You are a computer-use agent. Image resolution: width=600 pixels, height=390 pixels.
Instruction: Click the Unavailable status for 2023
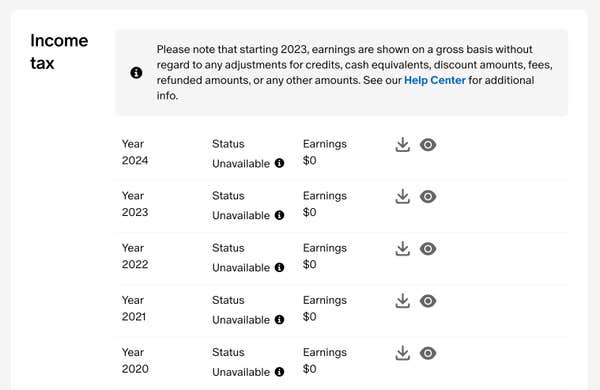tap(241, 215)
